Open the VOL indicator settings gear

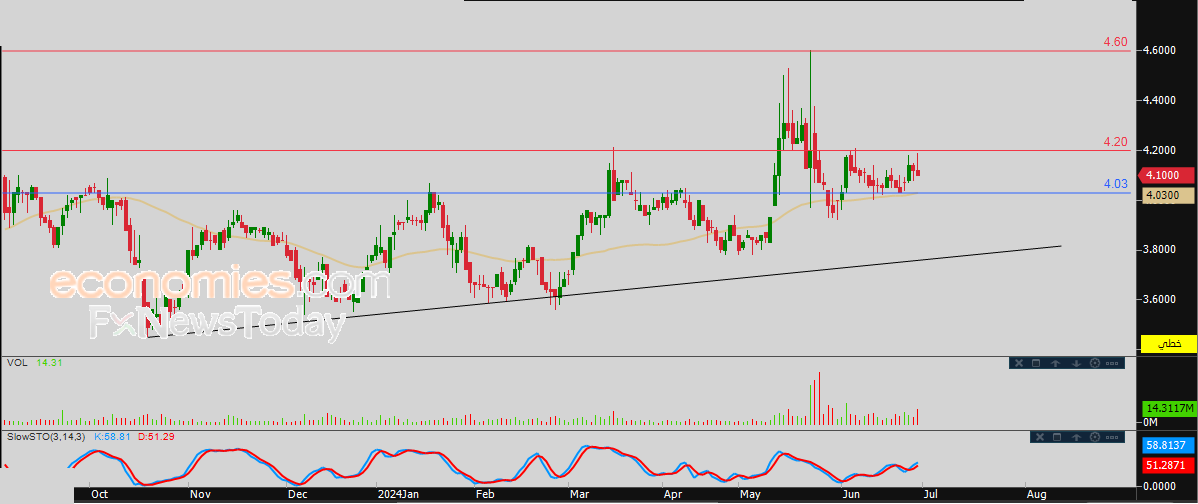[1095, 363]
